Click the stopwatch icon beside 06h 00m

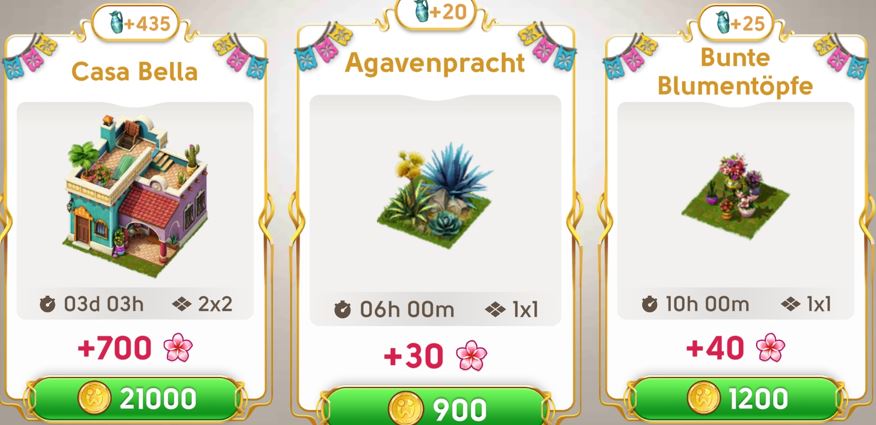click(342, 309)
